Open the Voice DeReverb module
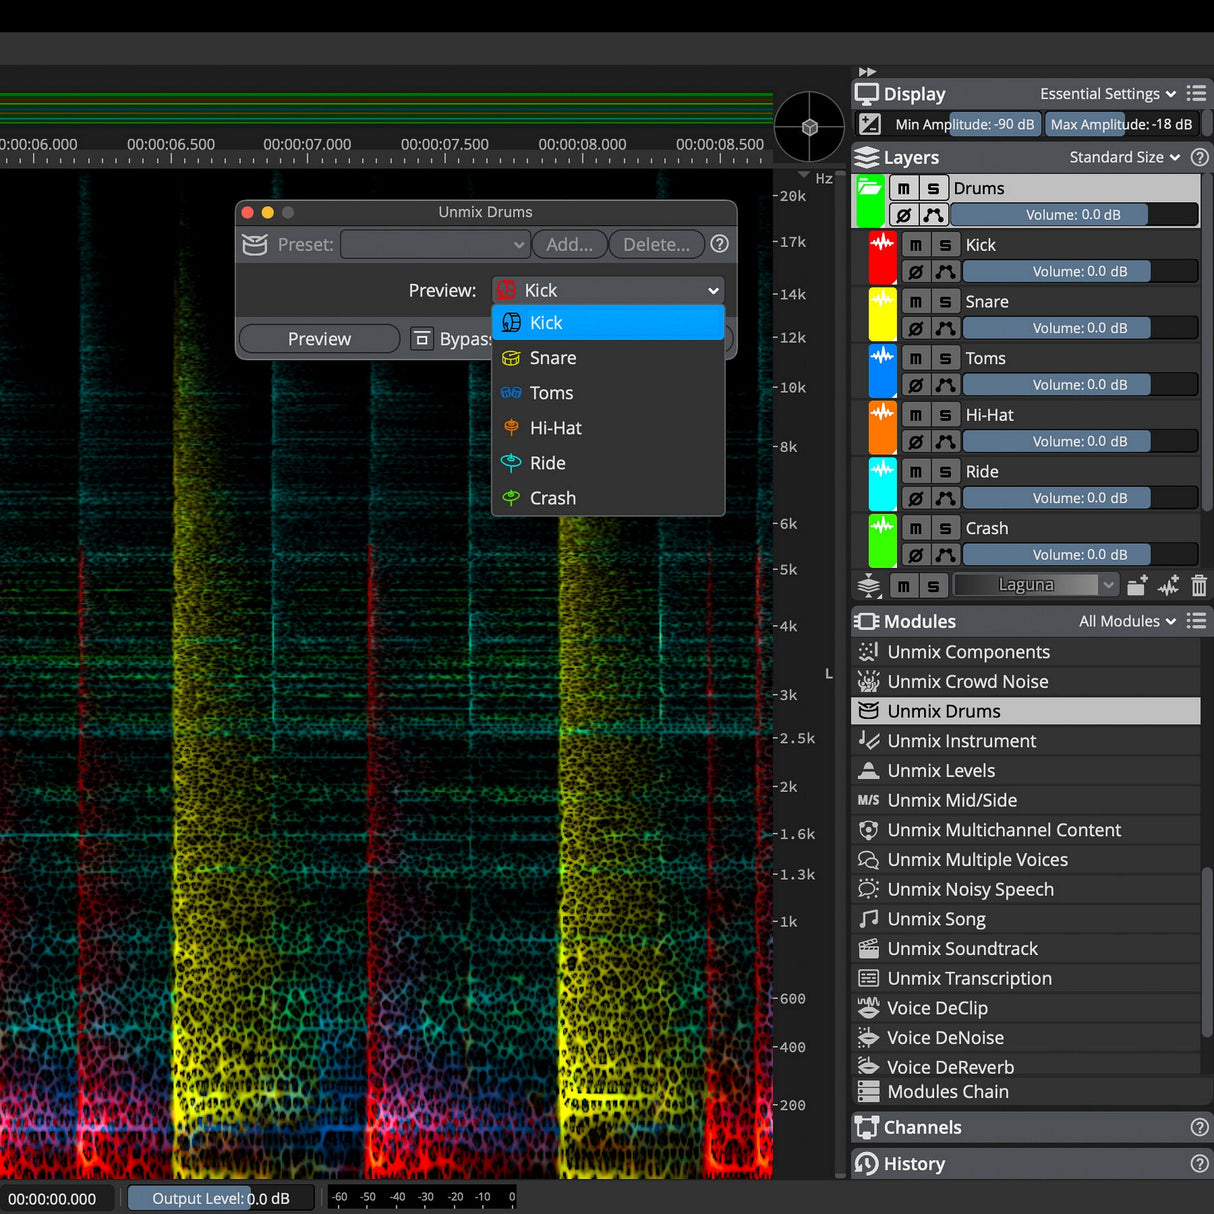This screenshot has width=1214, height=1214. point(948,1066)
